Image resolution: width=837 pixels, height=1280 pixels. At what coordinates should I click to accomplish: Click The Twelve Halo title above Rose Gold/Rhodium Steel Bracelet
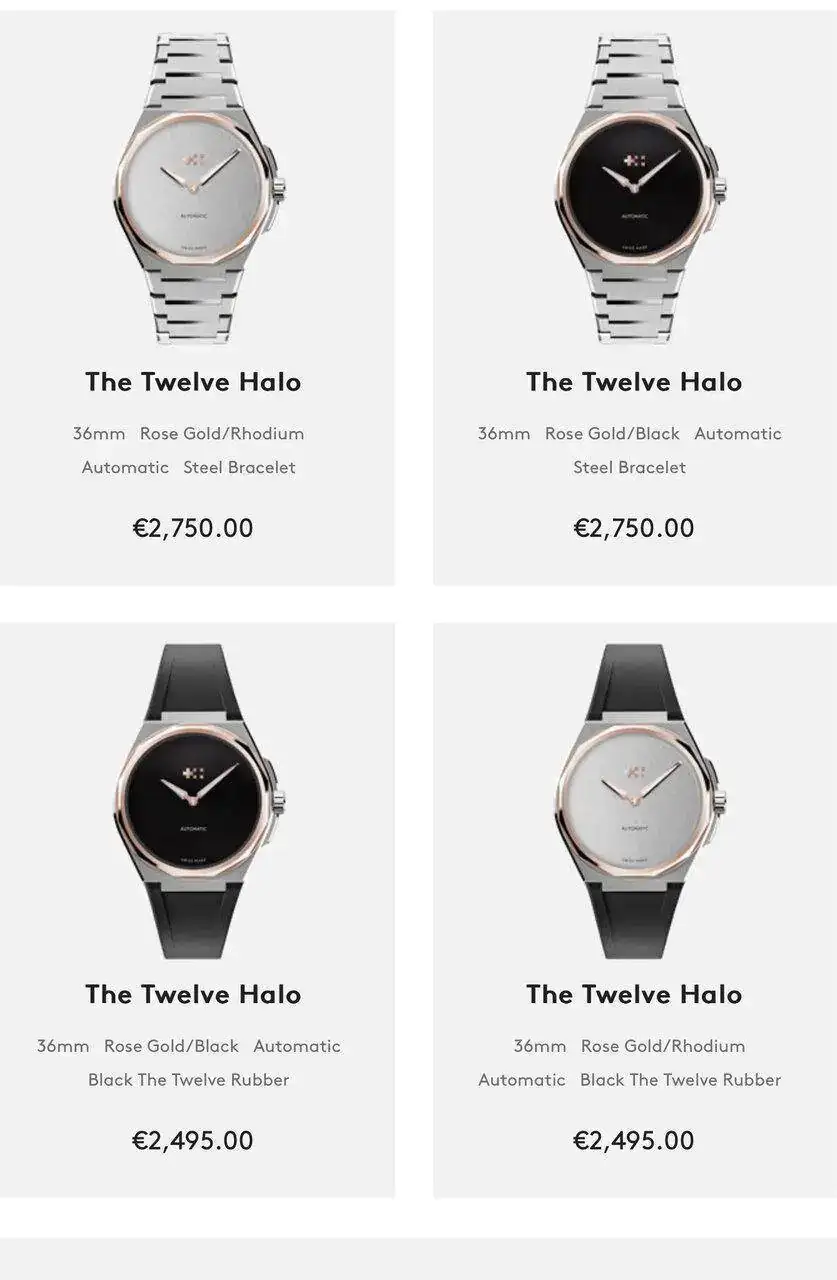coord(193,382)
